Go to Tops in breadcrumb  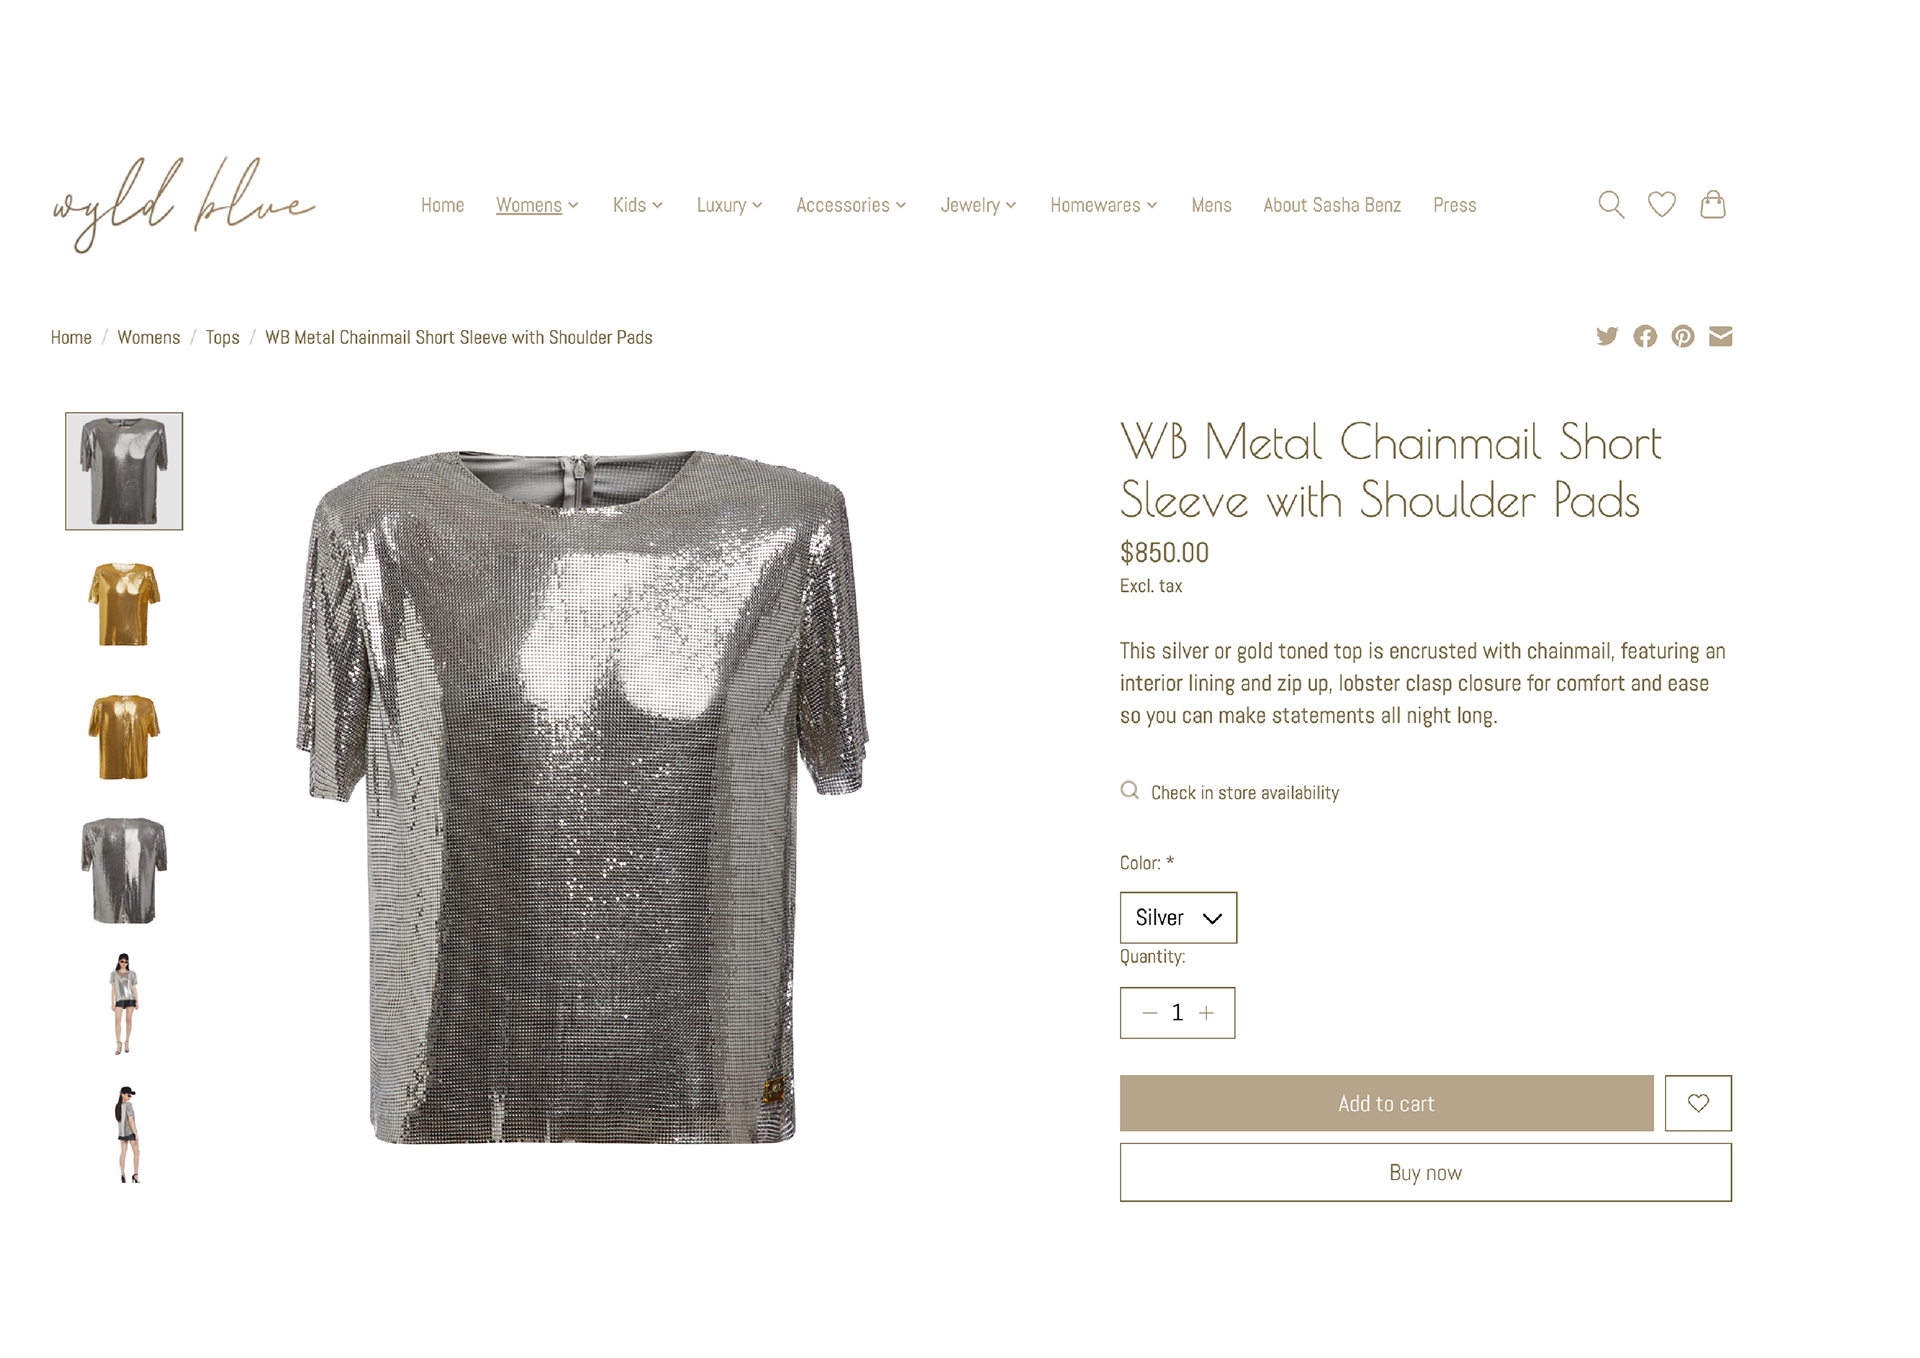point(222,337)
